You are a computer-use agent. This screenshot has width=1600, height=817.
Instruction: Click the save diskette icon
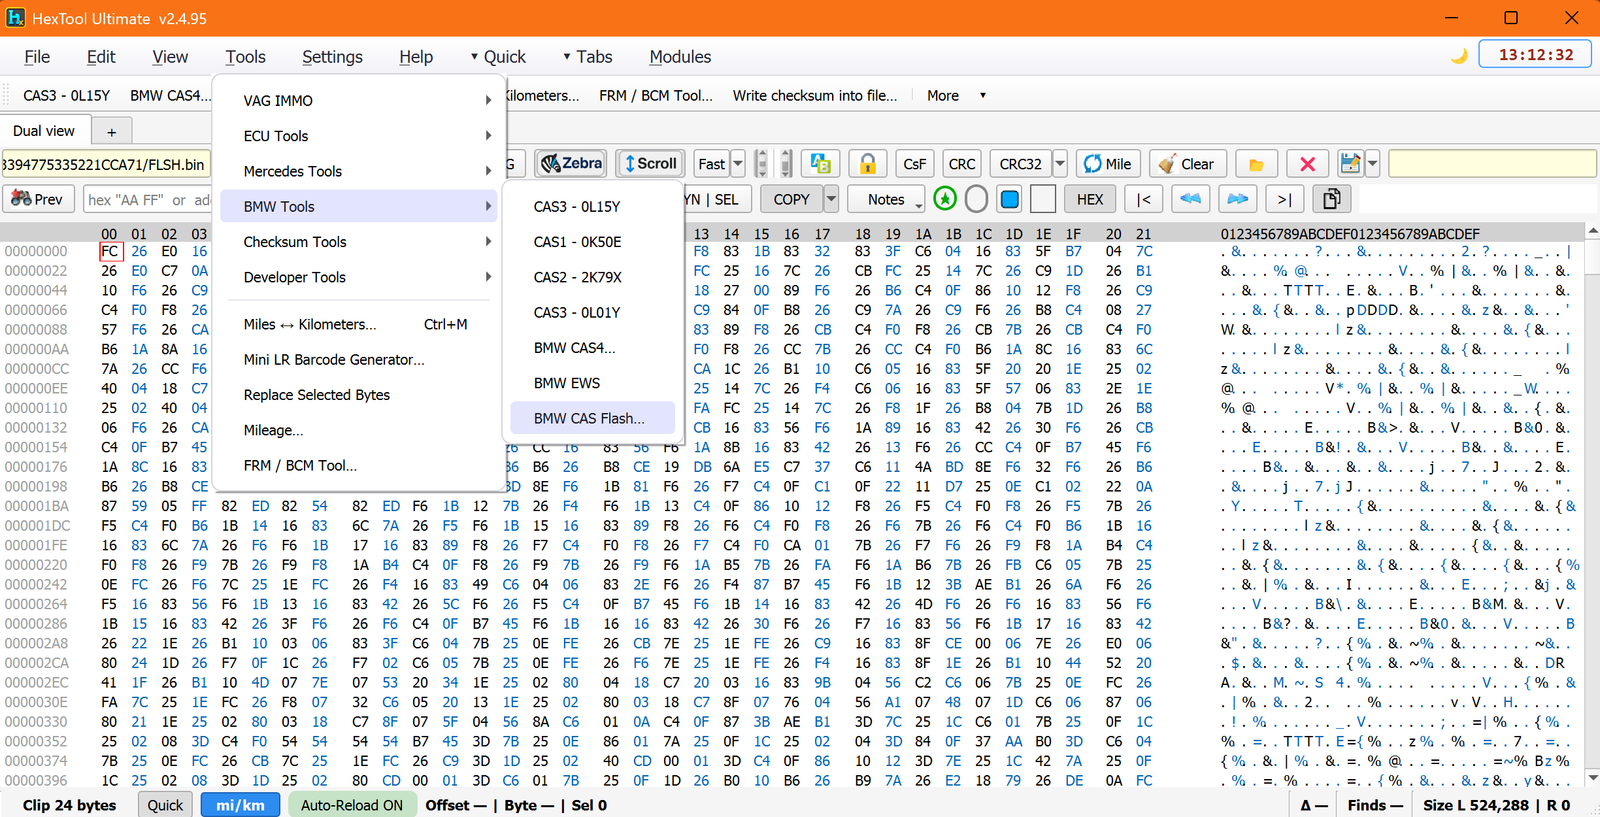pyautogui.click(x=1350, y=164)
